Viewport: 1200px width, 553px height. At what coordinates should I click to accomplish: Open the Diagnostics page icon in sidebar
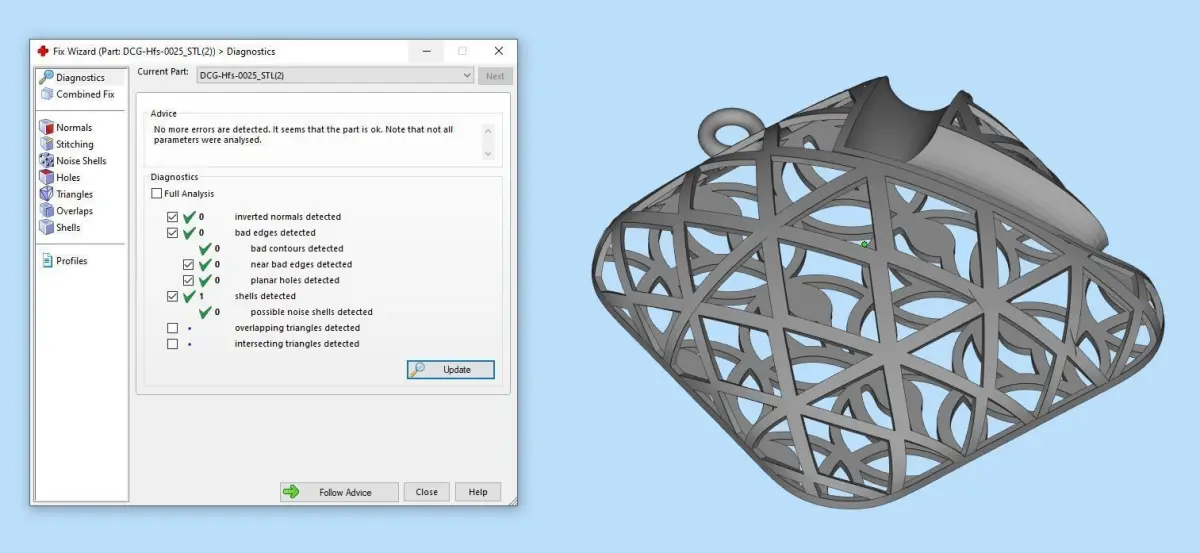[x=45, y=77]
